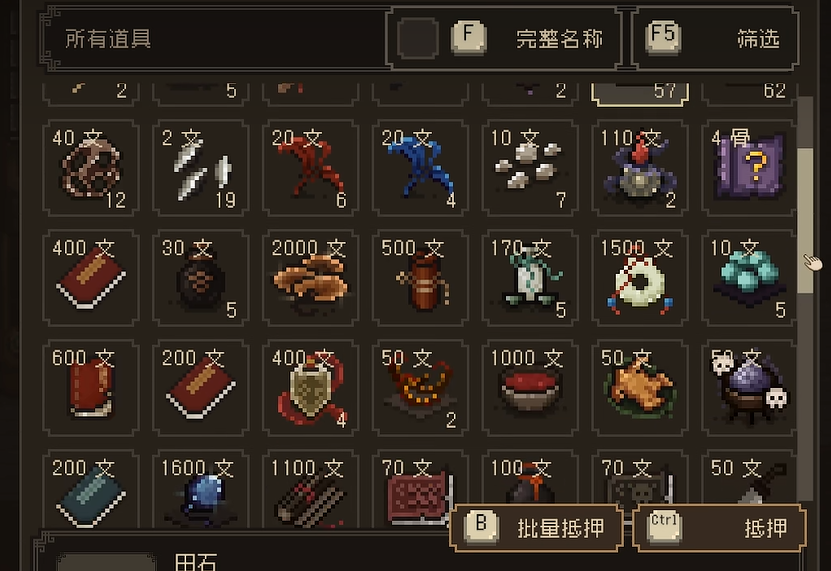Select the mushroom cluster priced 2000文
The height and width of the screenshot is (571, 831).
coord(311,278)
